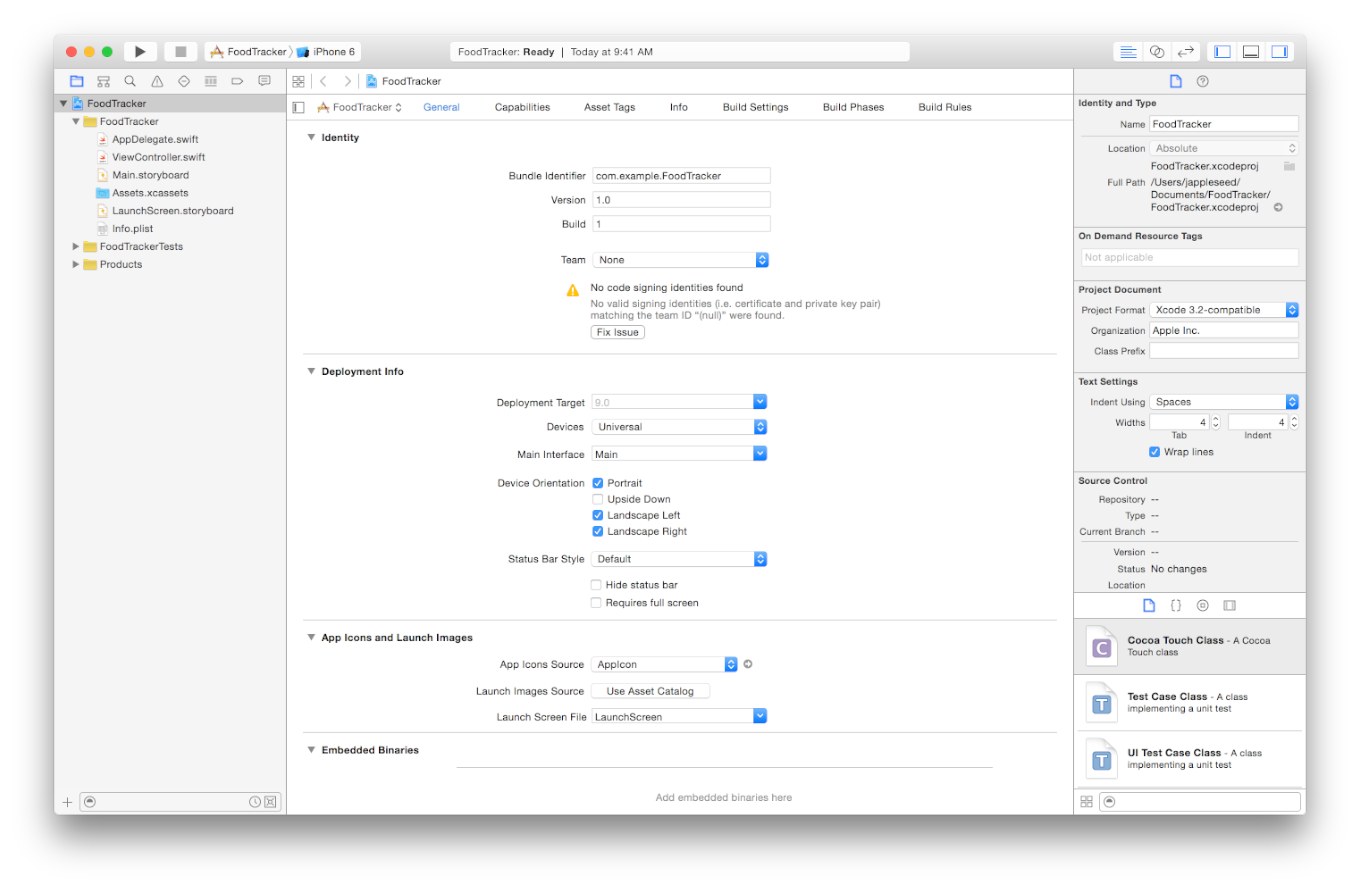Show the Quick Help inspector
Image resolution: width=1360 pixels, height=892 pixels.
coord(1203,81)
